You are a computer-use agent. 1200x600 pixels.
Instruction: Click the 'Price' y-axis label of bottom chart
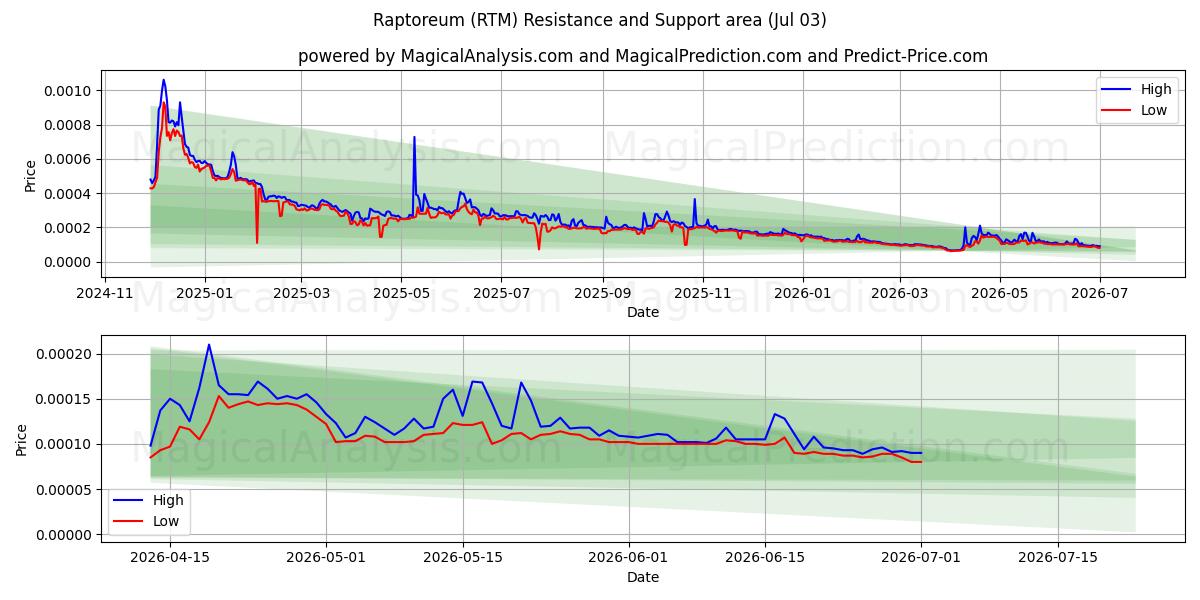(x=22, y=440)
